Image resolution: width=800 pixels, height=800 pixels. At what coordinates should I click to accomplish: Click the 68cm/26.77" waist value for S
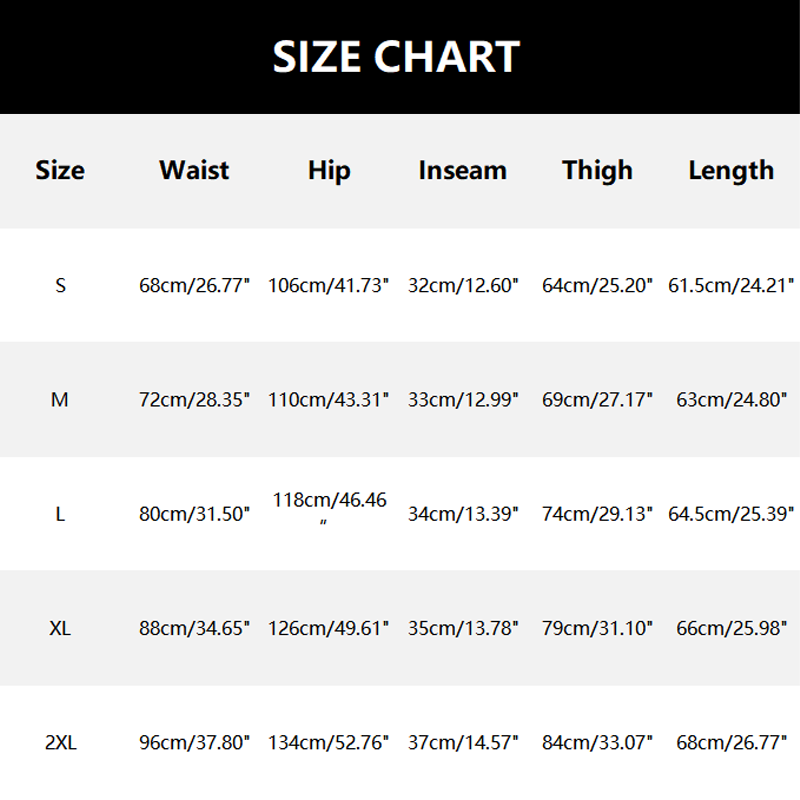pyautogui.click(x=194, y=286)
